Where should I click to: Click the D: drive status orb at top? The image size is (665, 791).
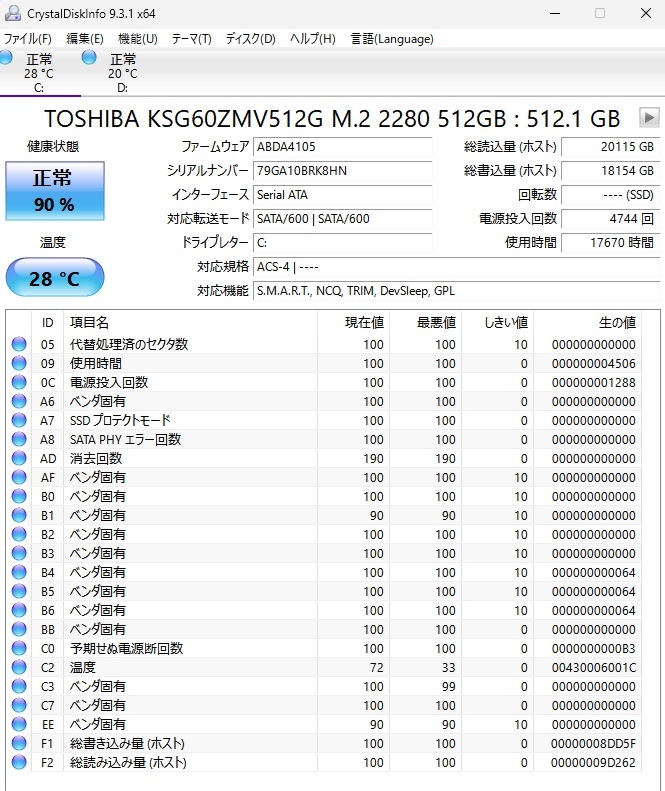[x=89, y=58]
